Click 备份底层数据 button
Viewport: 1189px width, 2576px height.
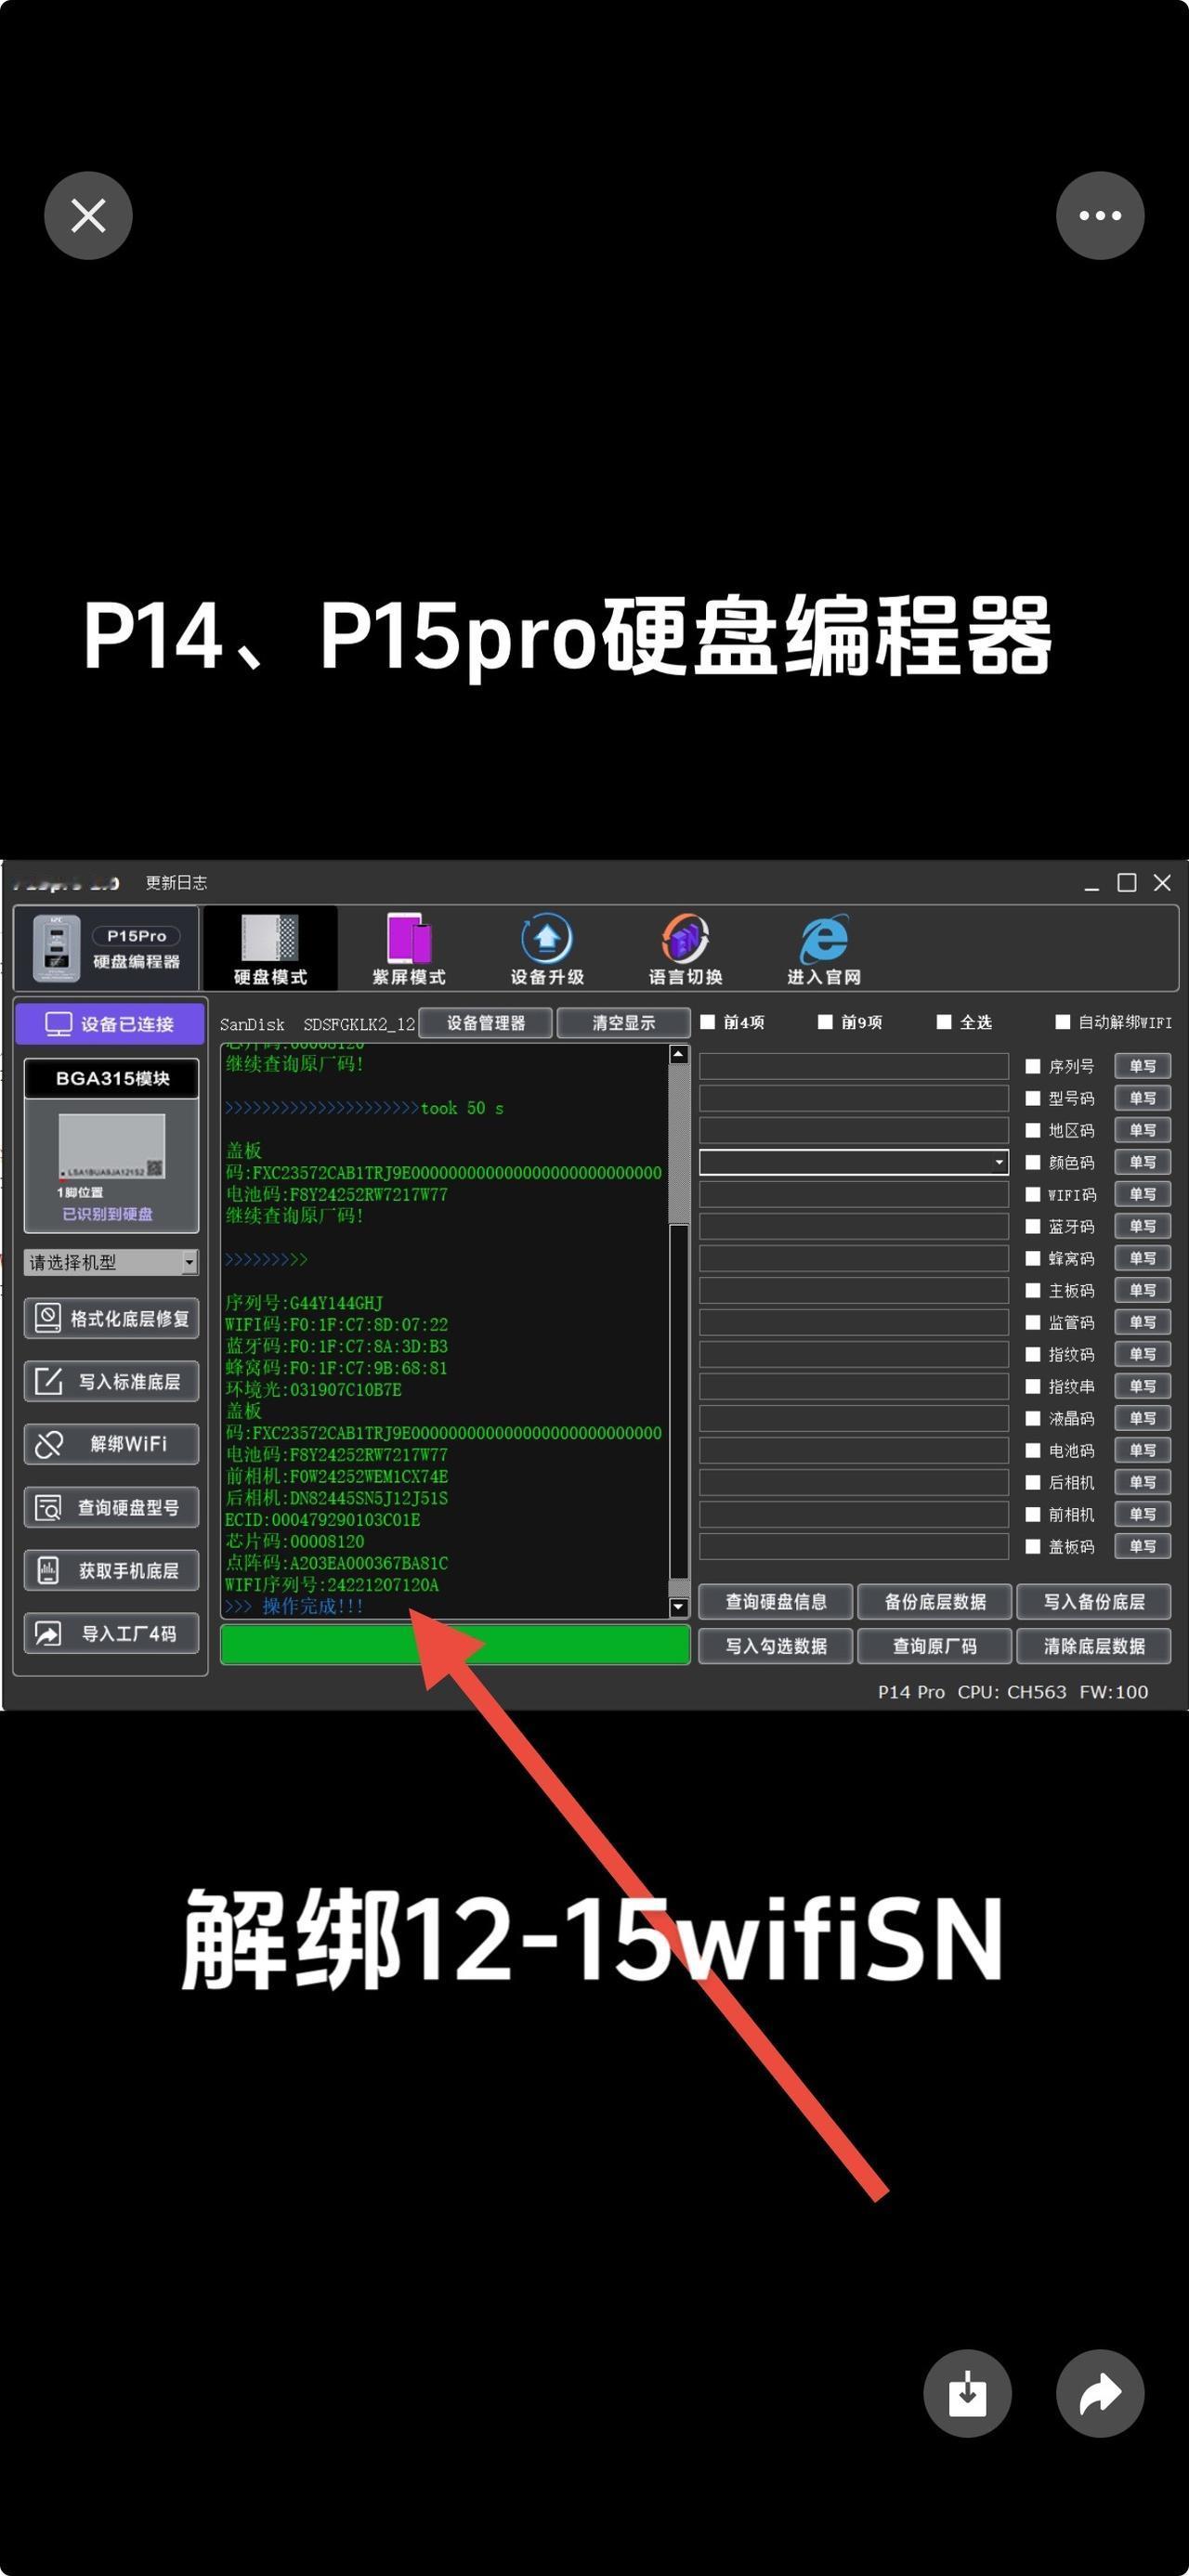pos(935,1601)
